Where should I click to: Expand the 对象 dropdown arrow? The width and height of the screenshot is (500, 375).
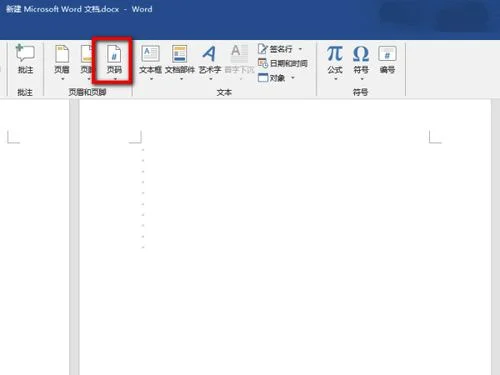pyautogui.click(x=293, y=78)
